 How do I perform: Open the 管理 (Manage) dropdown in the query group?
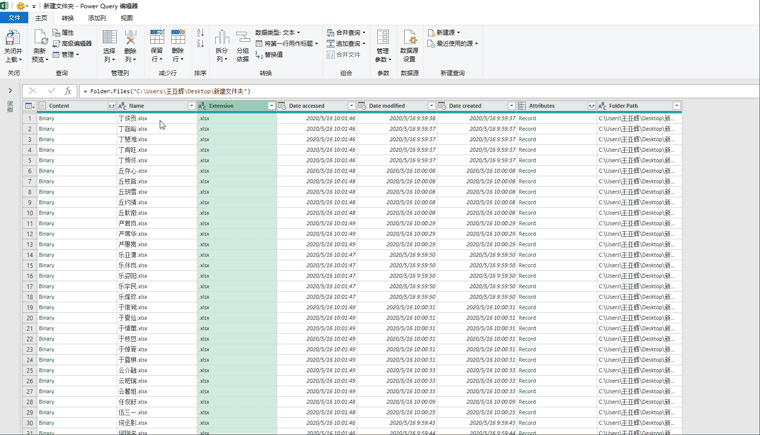coord(66,55)
